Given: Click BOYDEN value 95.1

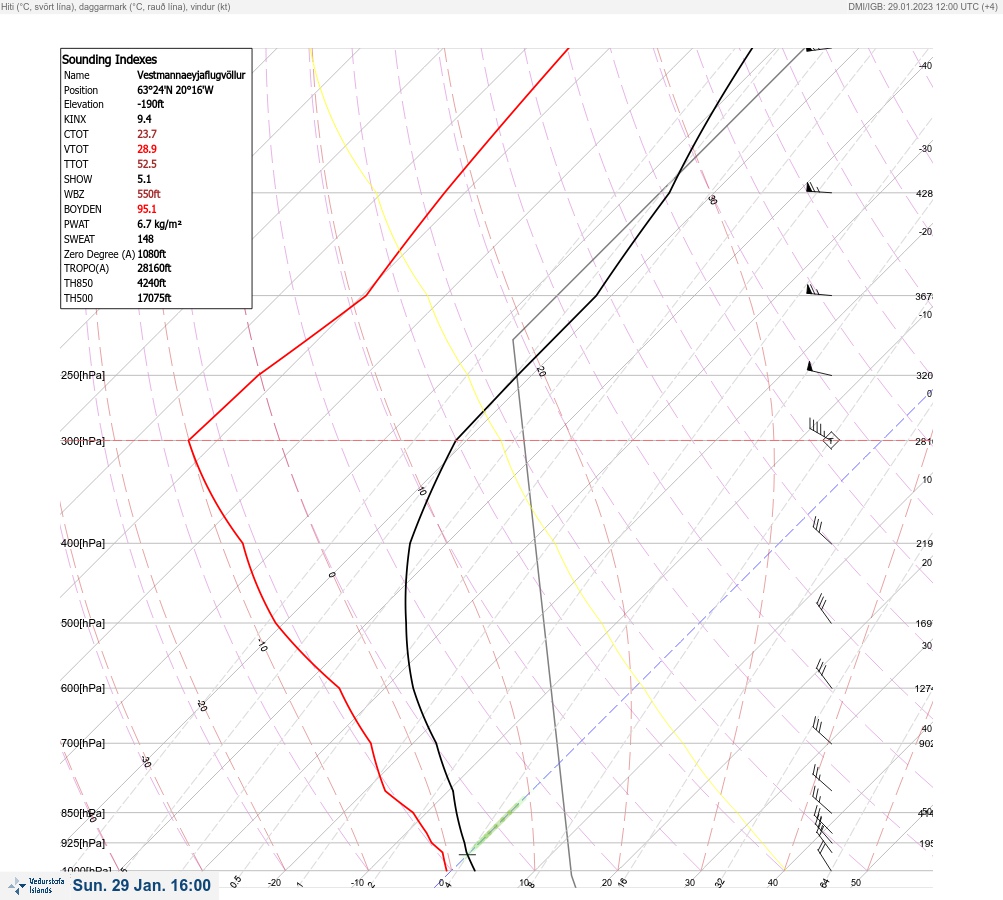Looking at the screenshot, I should coord(146,209).
